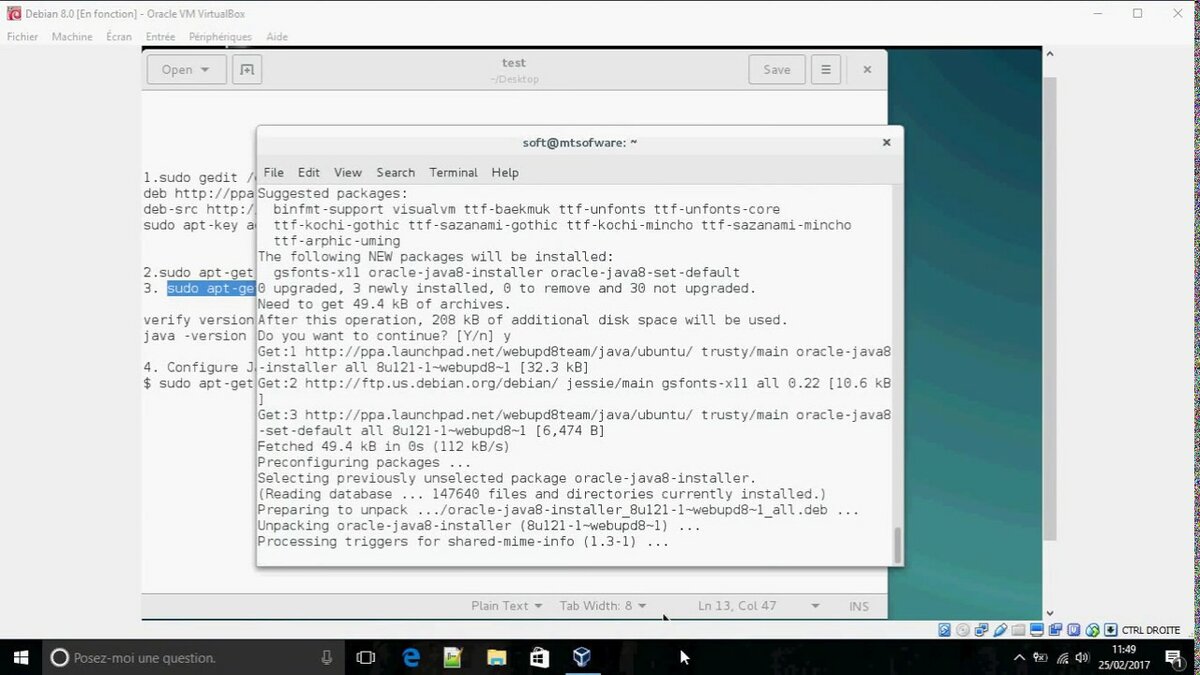The image size is (1200, 675).
Task: Open the VirtualBox Périphériques menu
Action: pyautogui.click(x=221, y=37)
